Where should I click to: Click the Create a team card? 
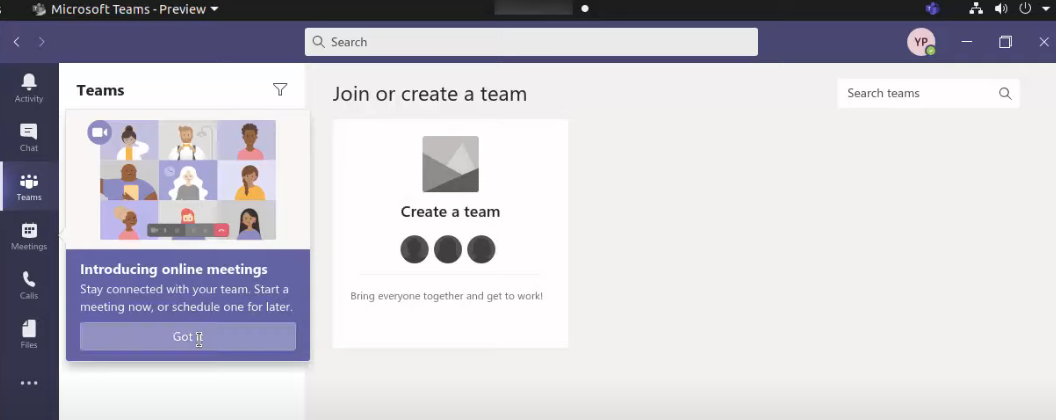click(x=450, y=233)
